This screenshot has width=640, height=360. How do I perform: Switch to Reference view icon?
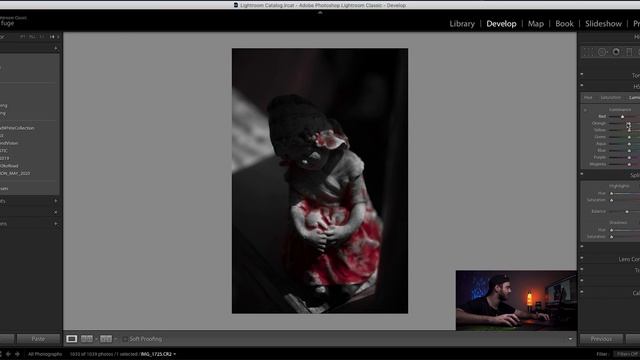pos(87,339)
